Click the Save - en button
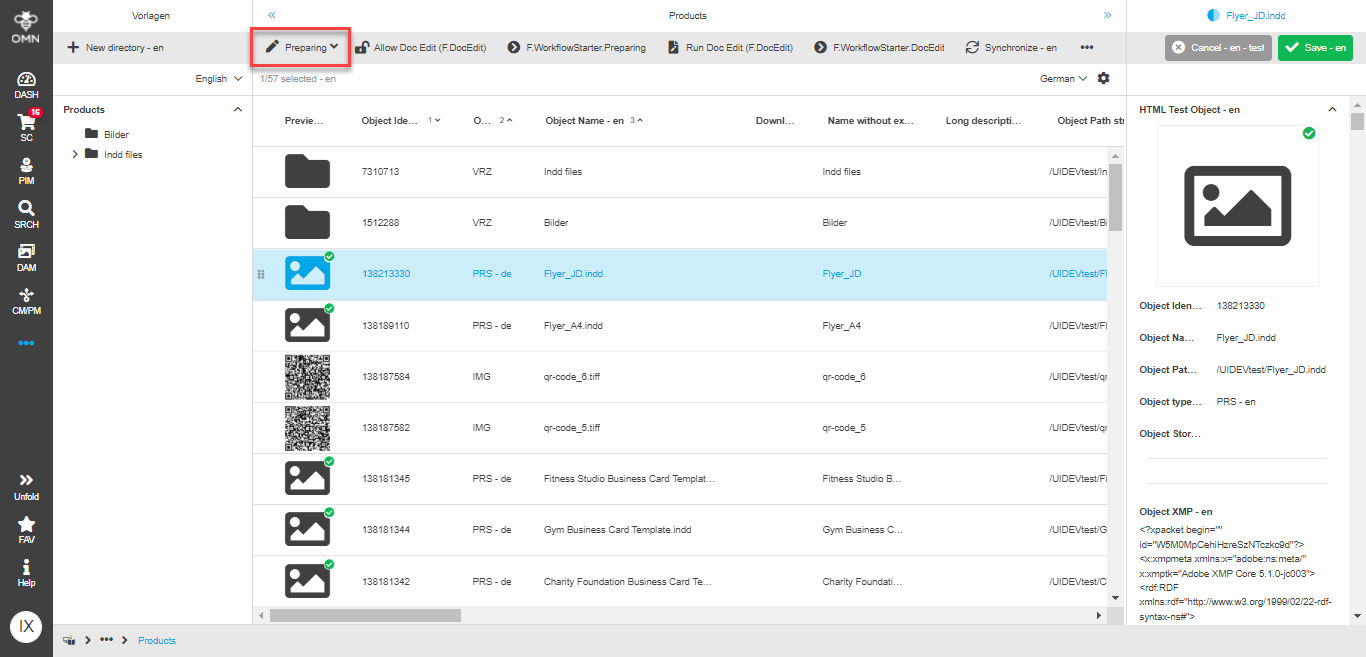The width and height of the screenshot is (1366, 657). (x=1315, y=47)
